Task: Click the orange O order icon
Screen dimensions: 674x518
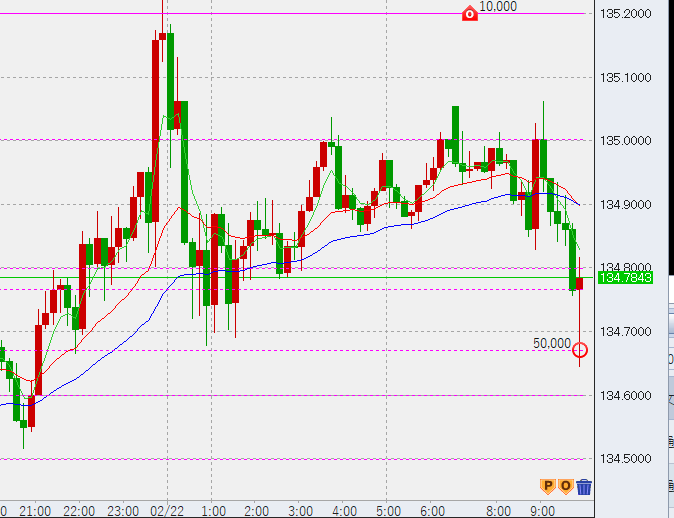Action: pos(565,486)
